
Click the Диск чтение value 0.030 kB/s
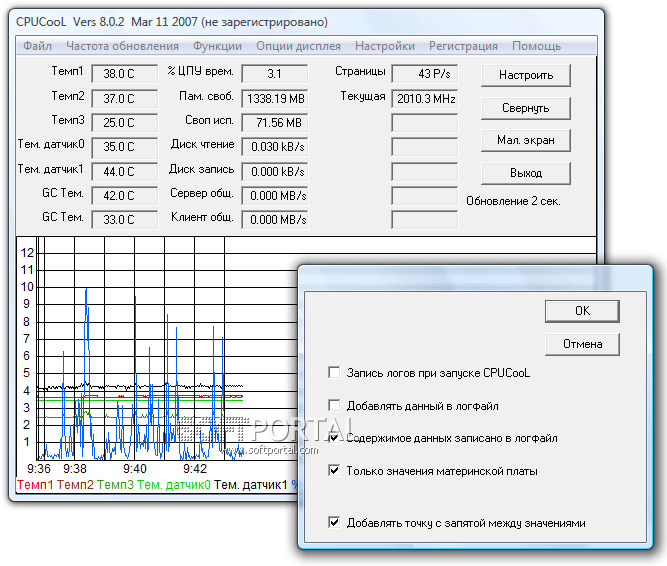pos(274,147)
